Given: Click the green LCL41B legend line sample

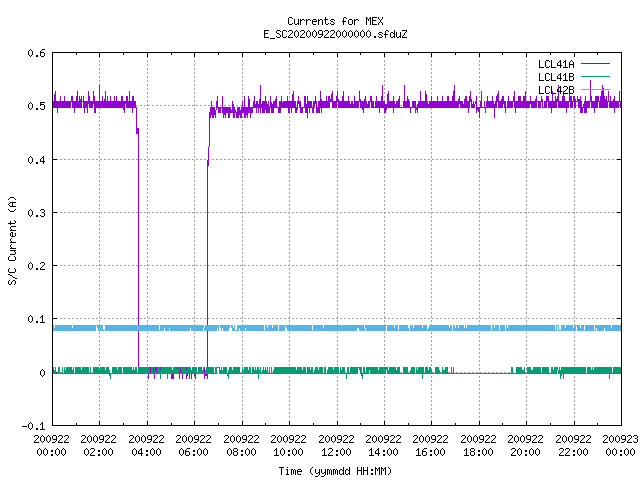Looking at the screenshot, I should pyautogui.click(x=595, y=76).
